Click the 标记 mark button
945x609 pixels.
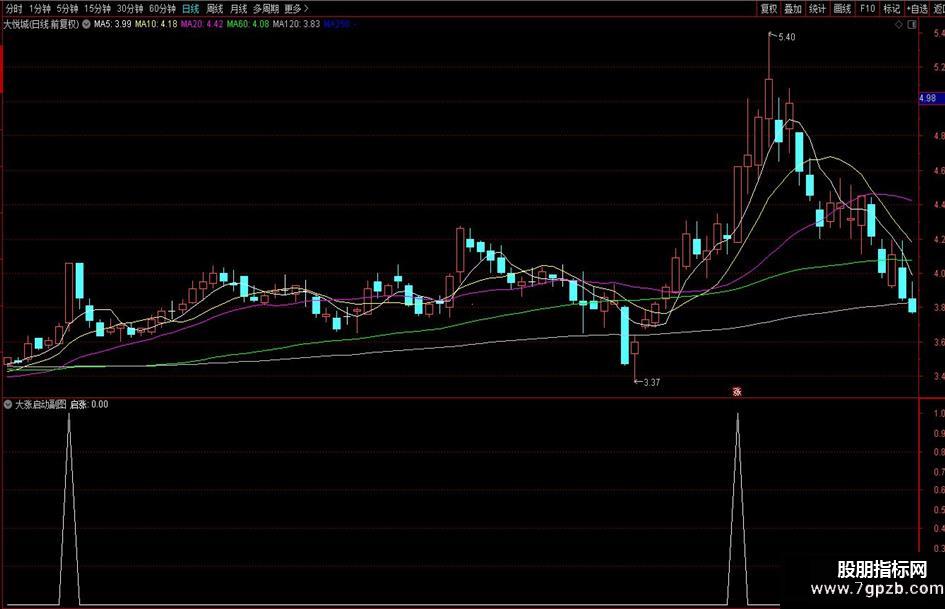coord(891,8)
